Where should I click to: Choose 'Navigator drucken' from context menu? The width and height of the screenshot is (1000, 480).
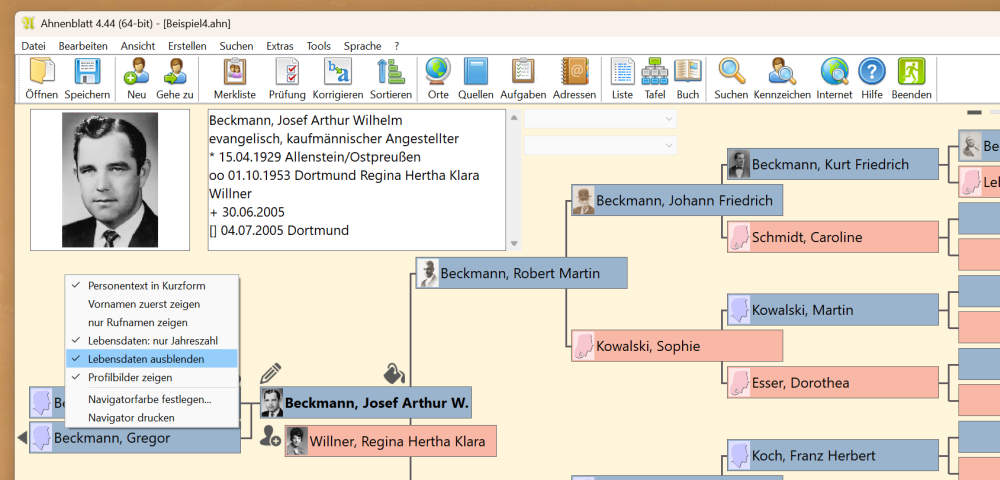(x=131, y=417)
